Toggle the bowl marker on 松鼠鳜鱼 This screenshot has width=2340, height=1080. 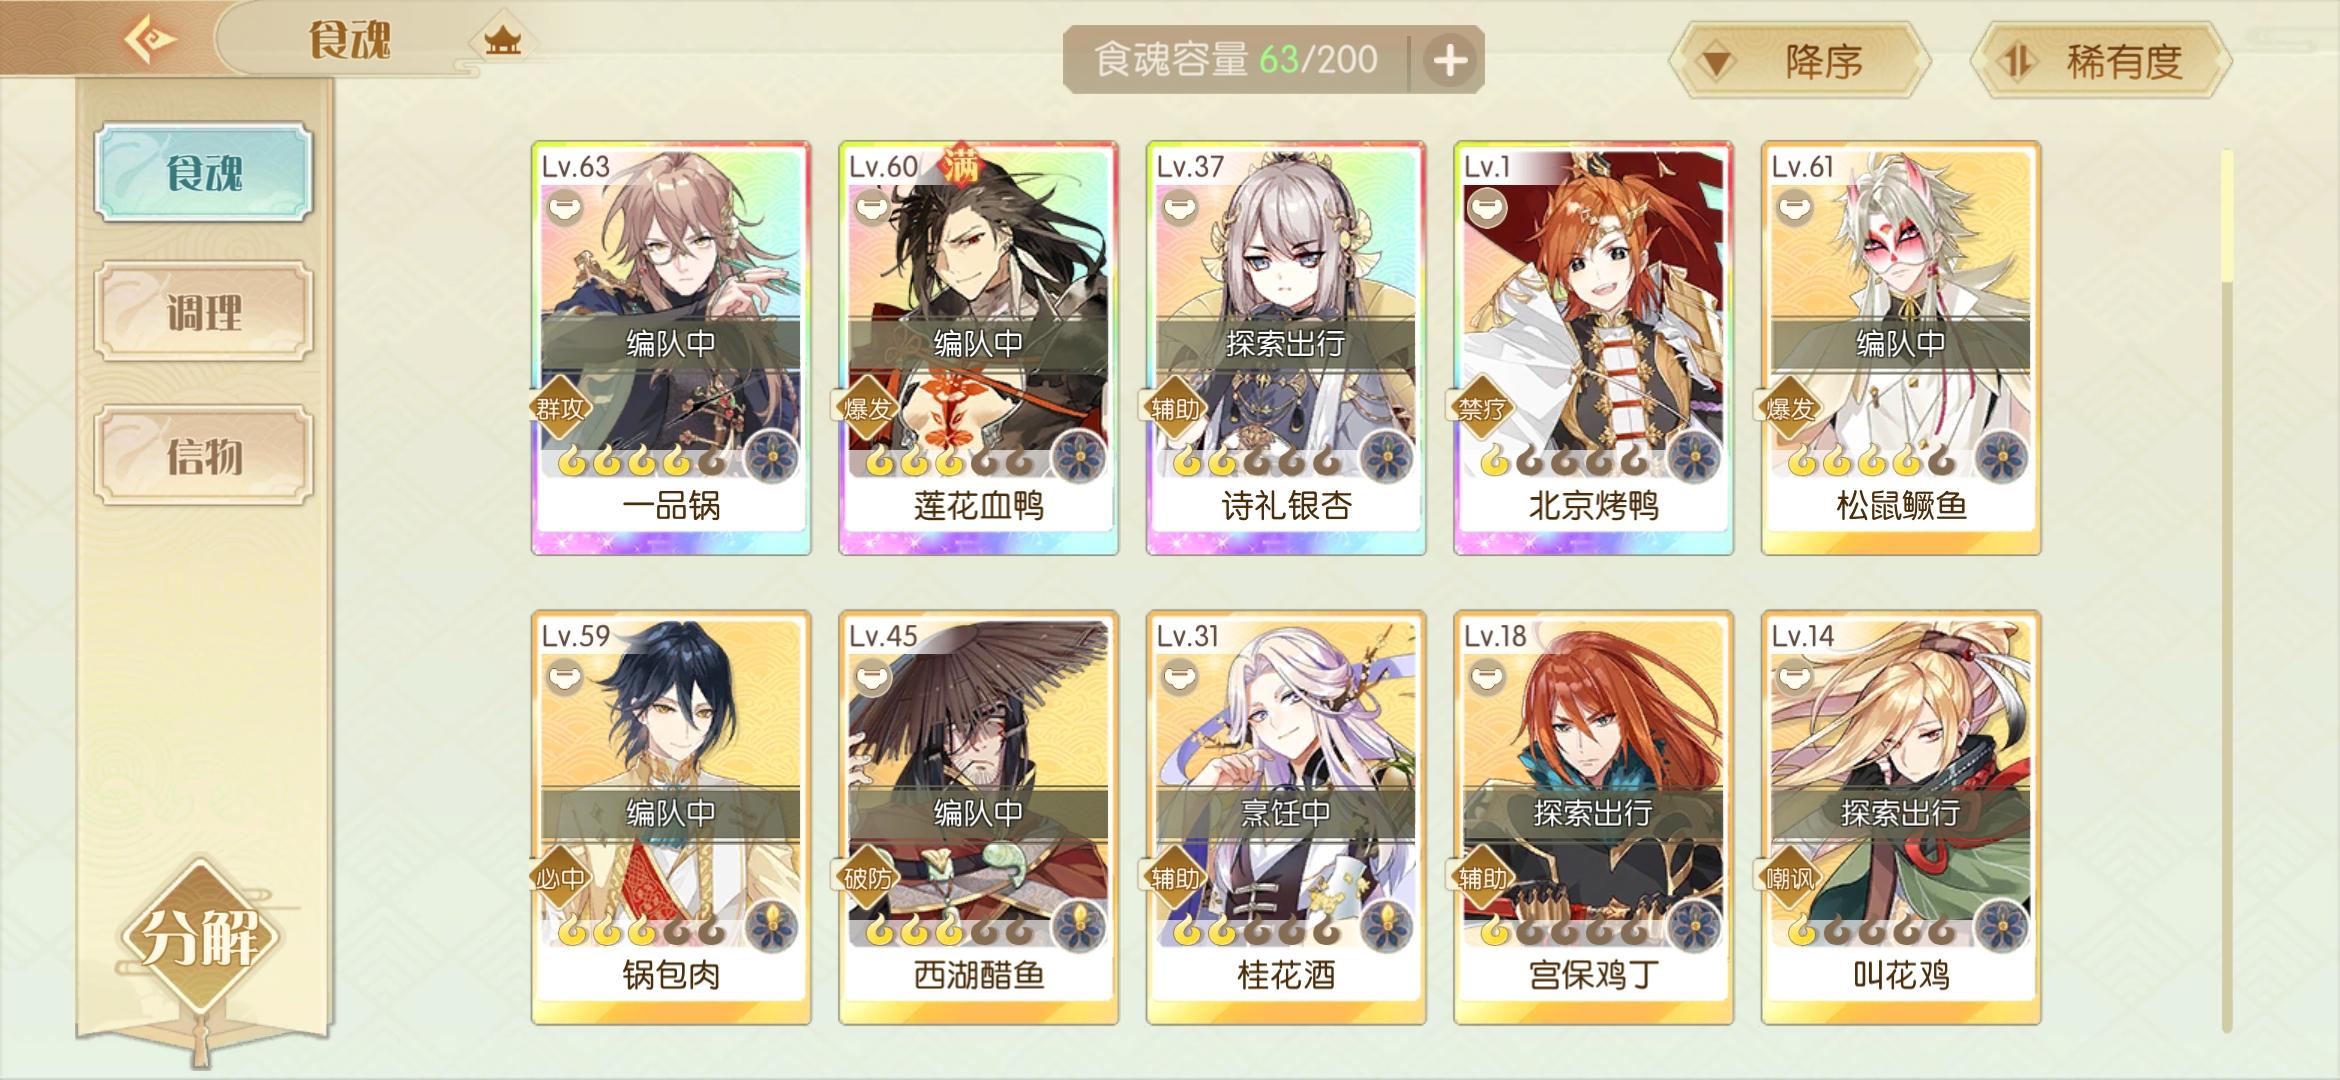click(1794, 208)
